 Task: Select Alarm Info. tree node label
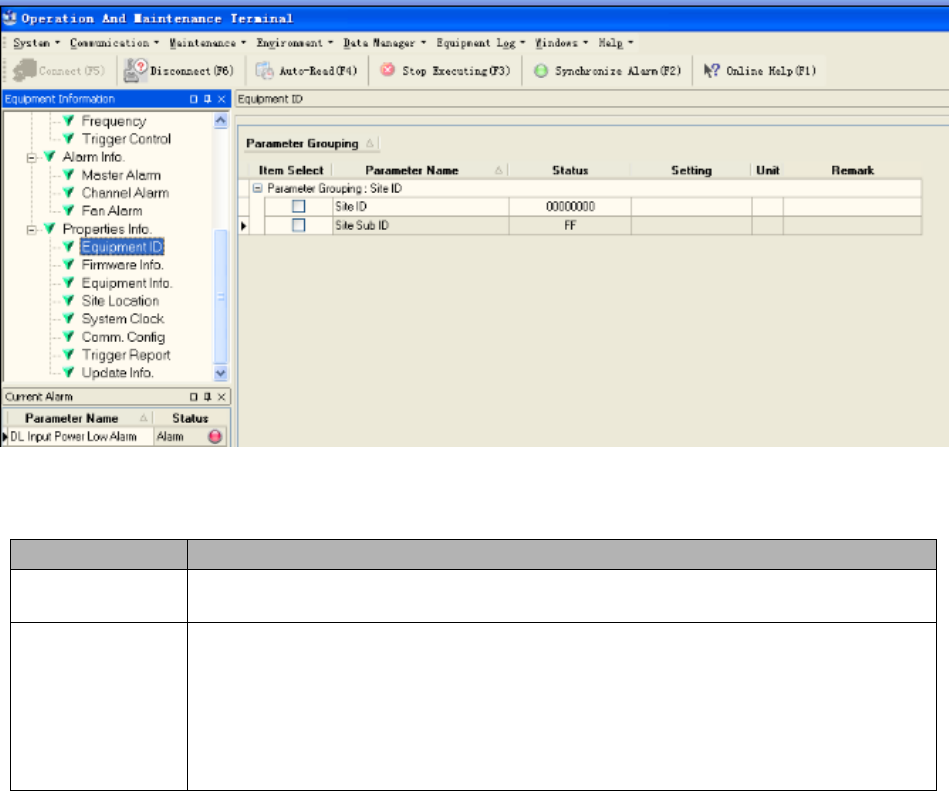click(94, 157)
